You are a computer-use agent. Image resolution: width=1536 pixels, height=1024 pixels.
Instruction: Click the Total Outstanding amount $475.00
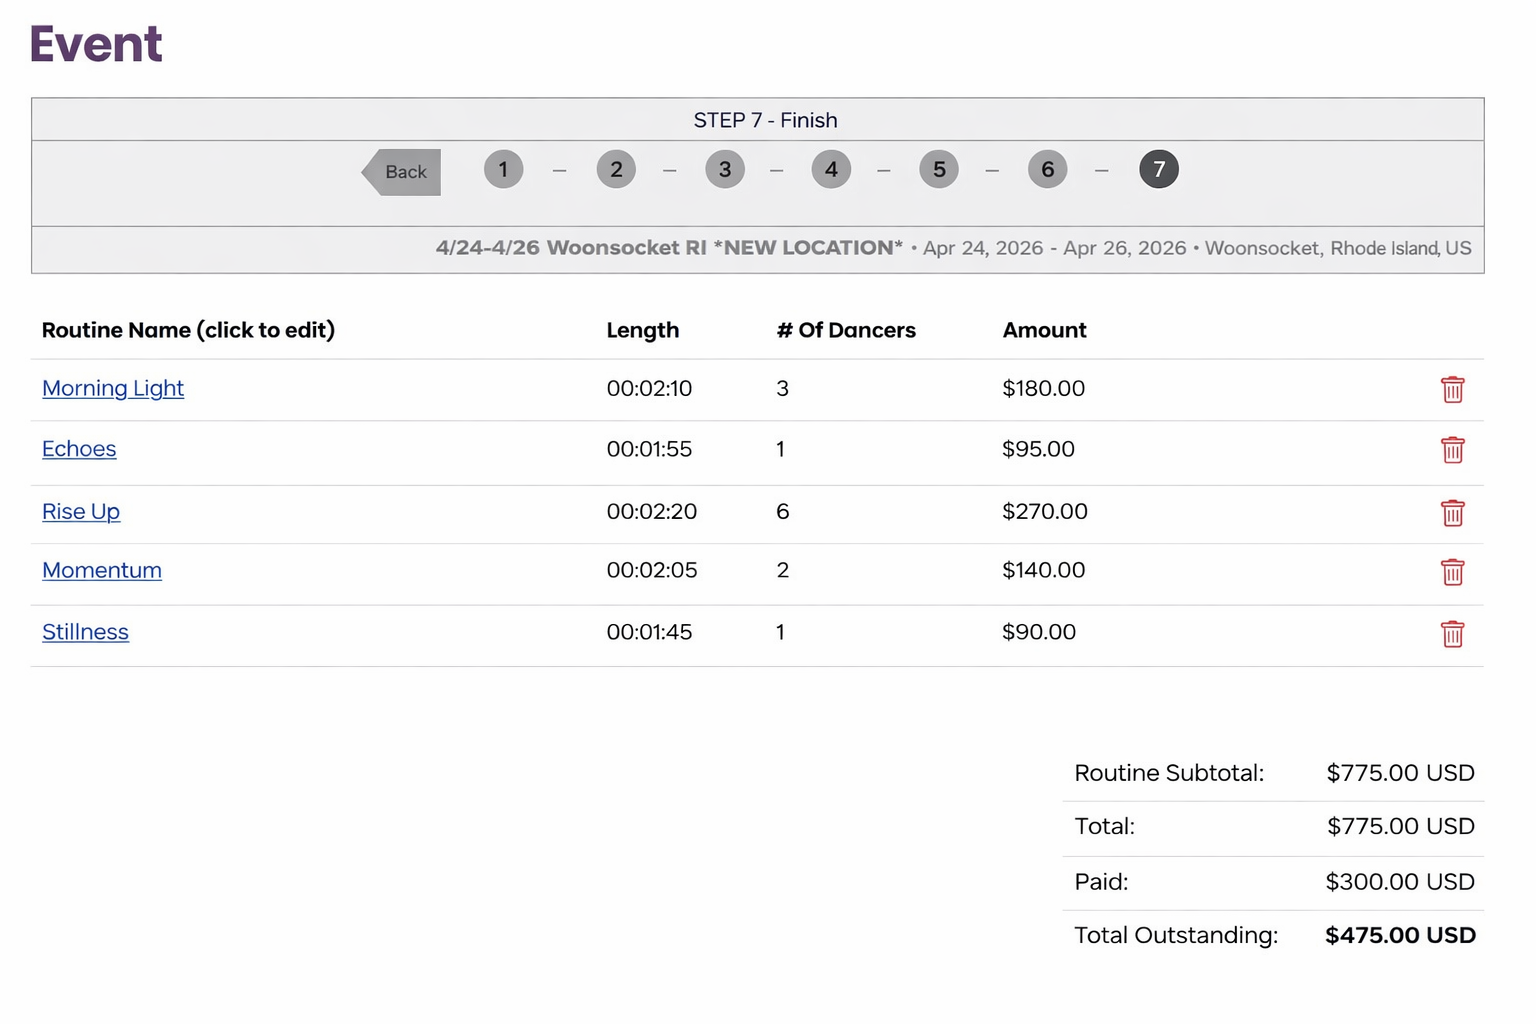click(1399, 935)
